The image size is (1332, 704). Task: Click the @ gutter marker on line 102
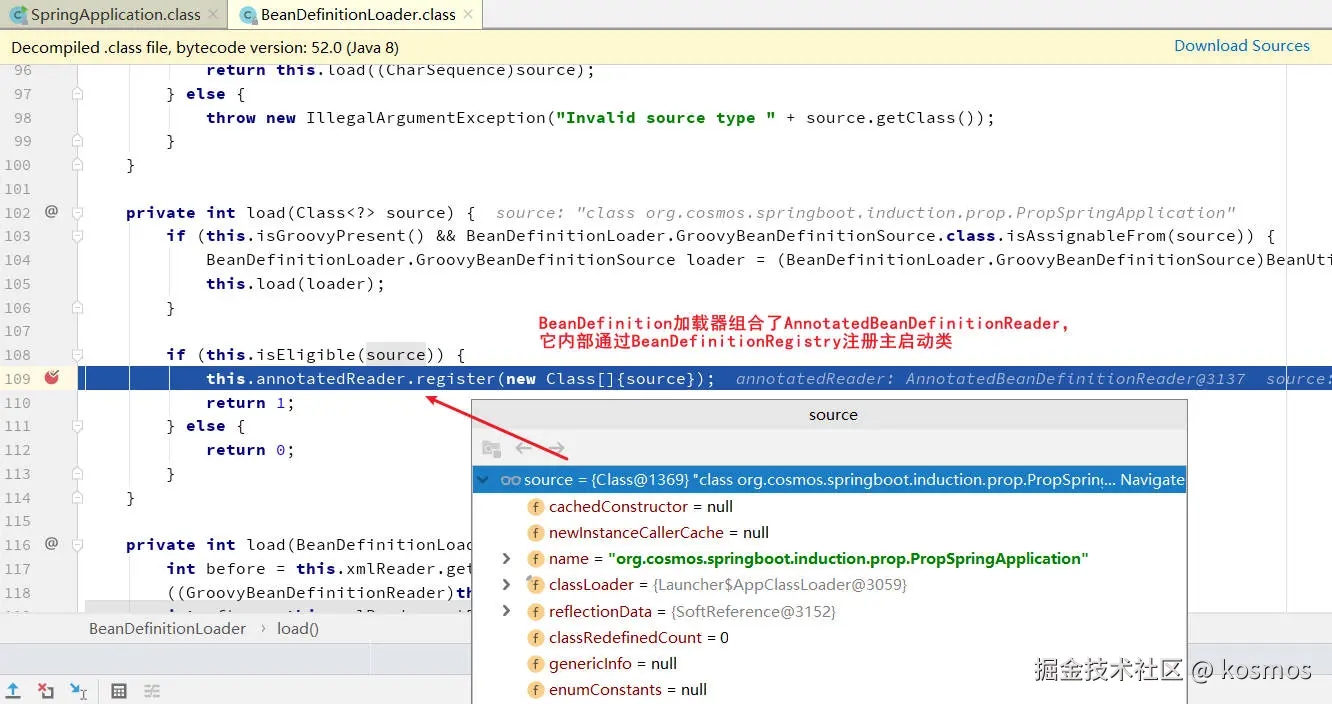51,212
